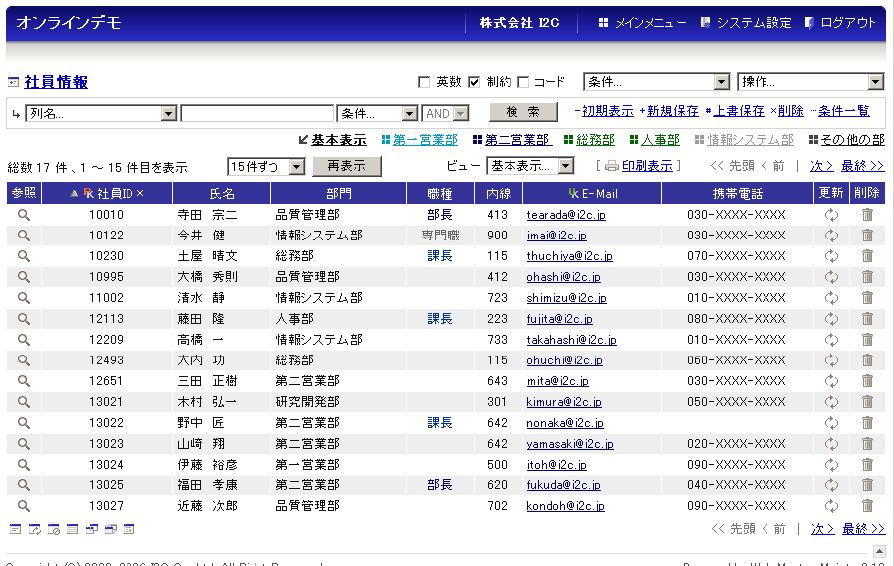
Task: Open the 列名 column dropdown
Action: click(100, 114)
